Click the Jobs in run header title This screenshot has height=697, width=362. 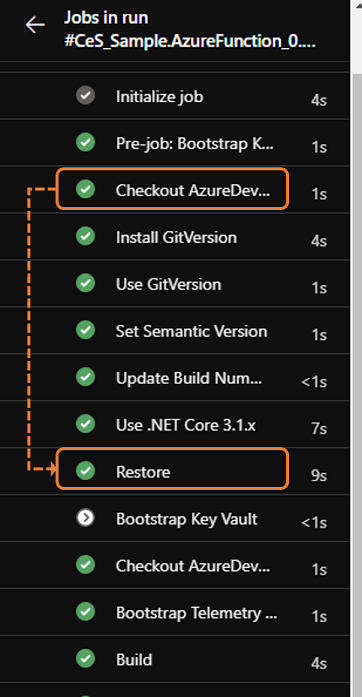pos(190,29)
